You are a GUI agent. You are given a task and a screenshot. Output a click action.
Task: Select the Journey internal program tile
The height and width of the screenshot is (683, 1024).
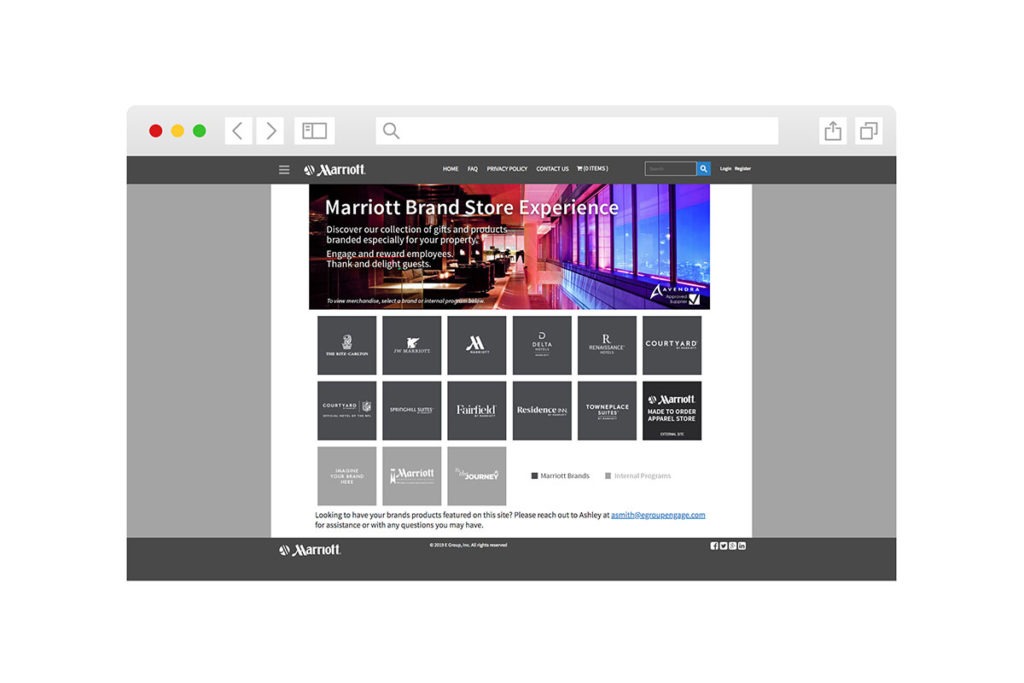tap(477, 476)
